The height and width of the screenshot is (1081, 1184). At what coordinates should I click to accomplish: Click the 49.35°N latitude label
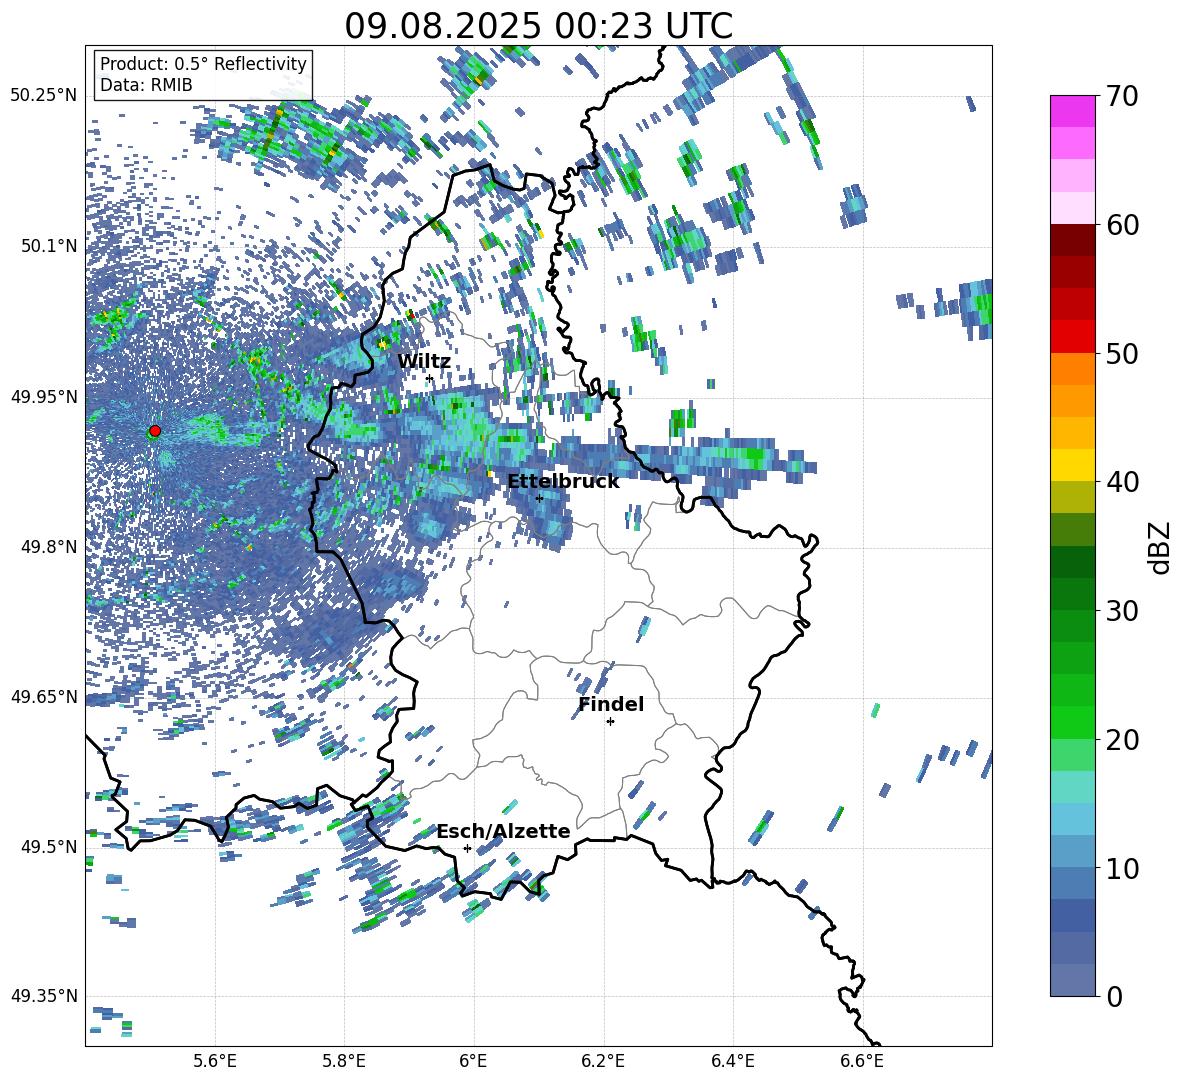point(44,996)
